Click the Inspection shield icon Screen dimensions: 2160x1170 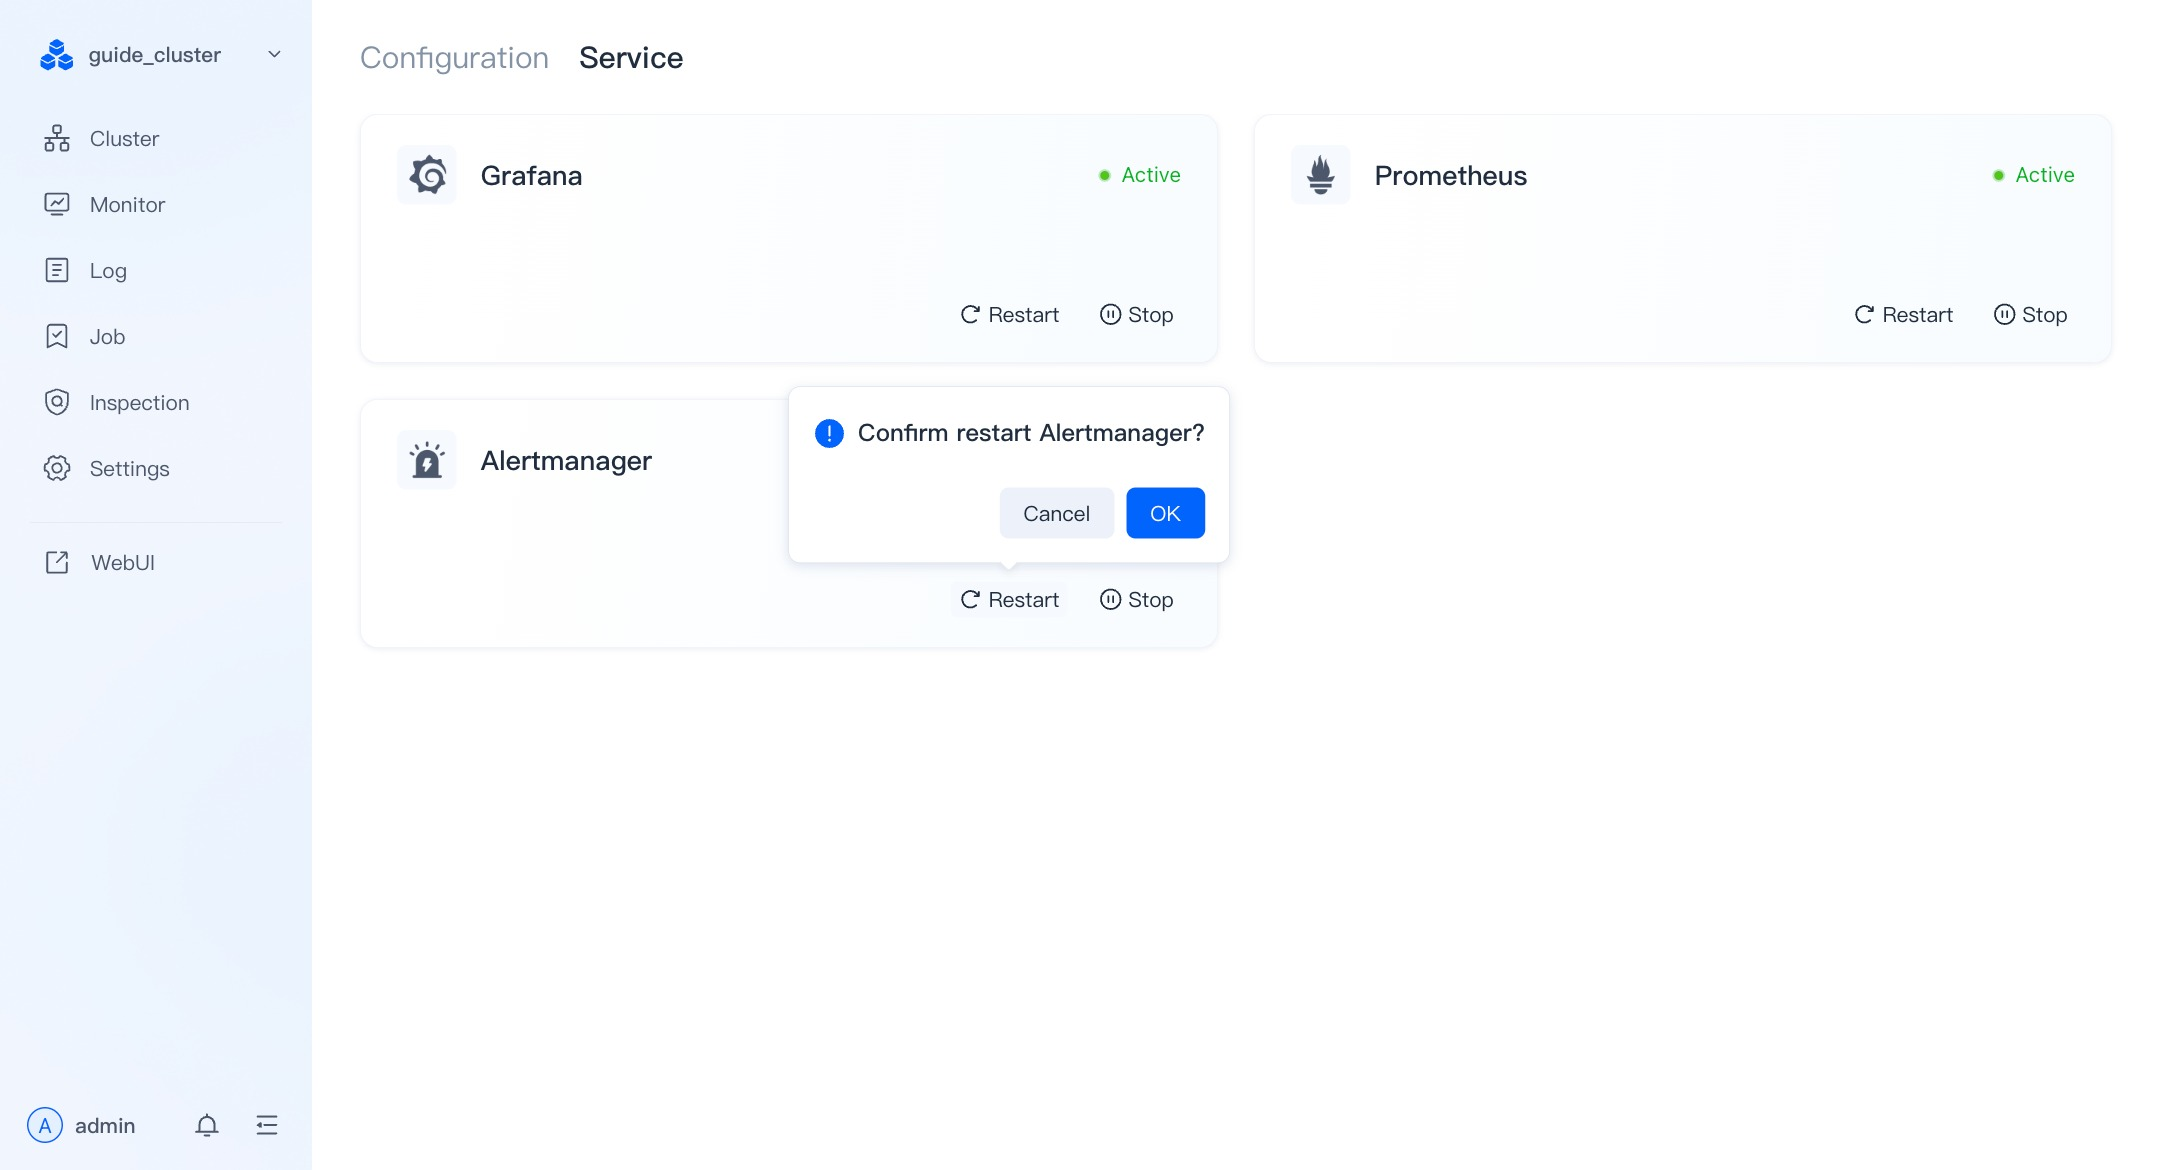(57, 402)
